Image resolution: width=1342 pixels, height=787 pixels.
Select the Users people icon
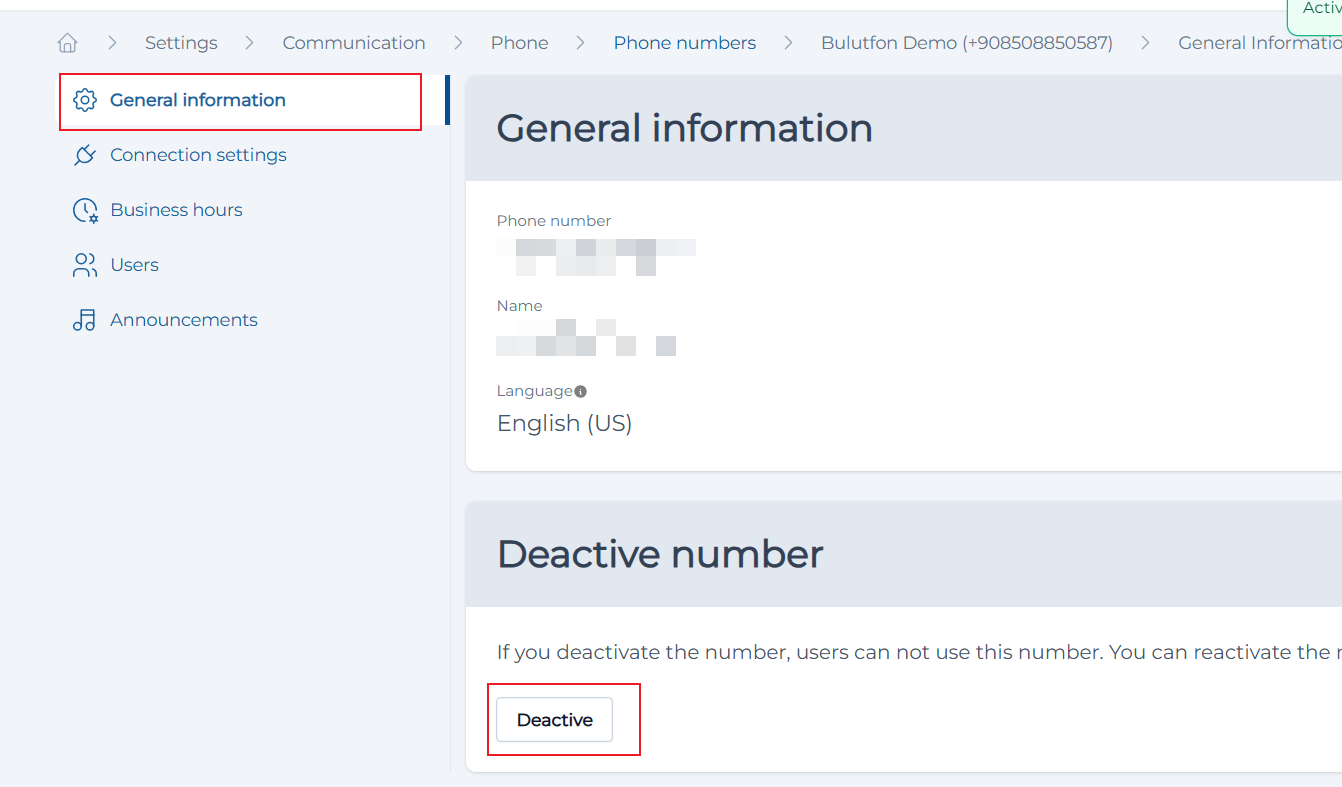tap(85, 264)
